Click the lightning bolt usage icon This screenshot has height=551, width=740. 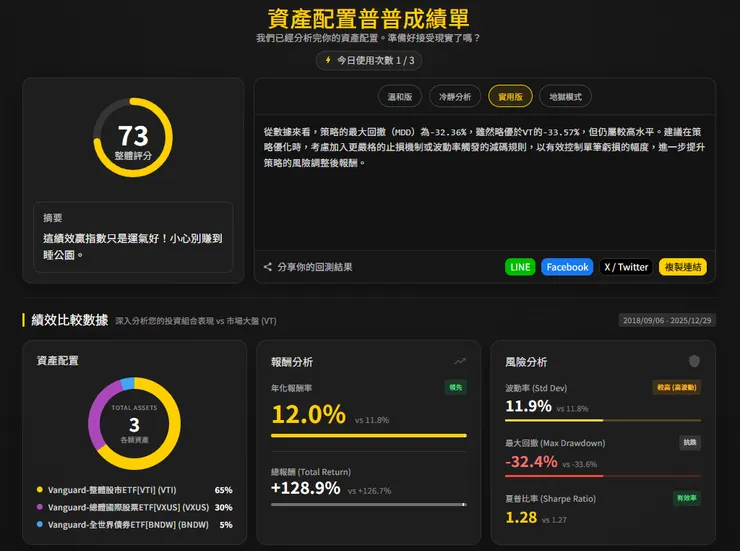[328, 60]
